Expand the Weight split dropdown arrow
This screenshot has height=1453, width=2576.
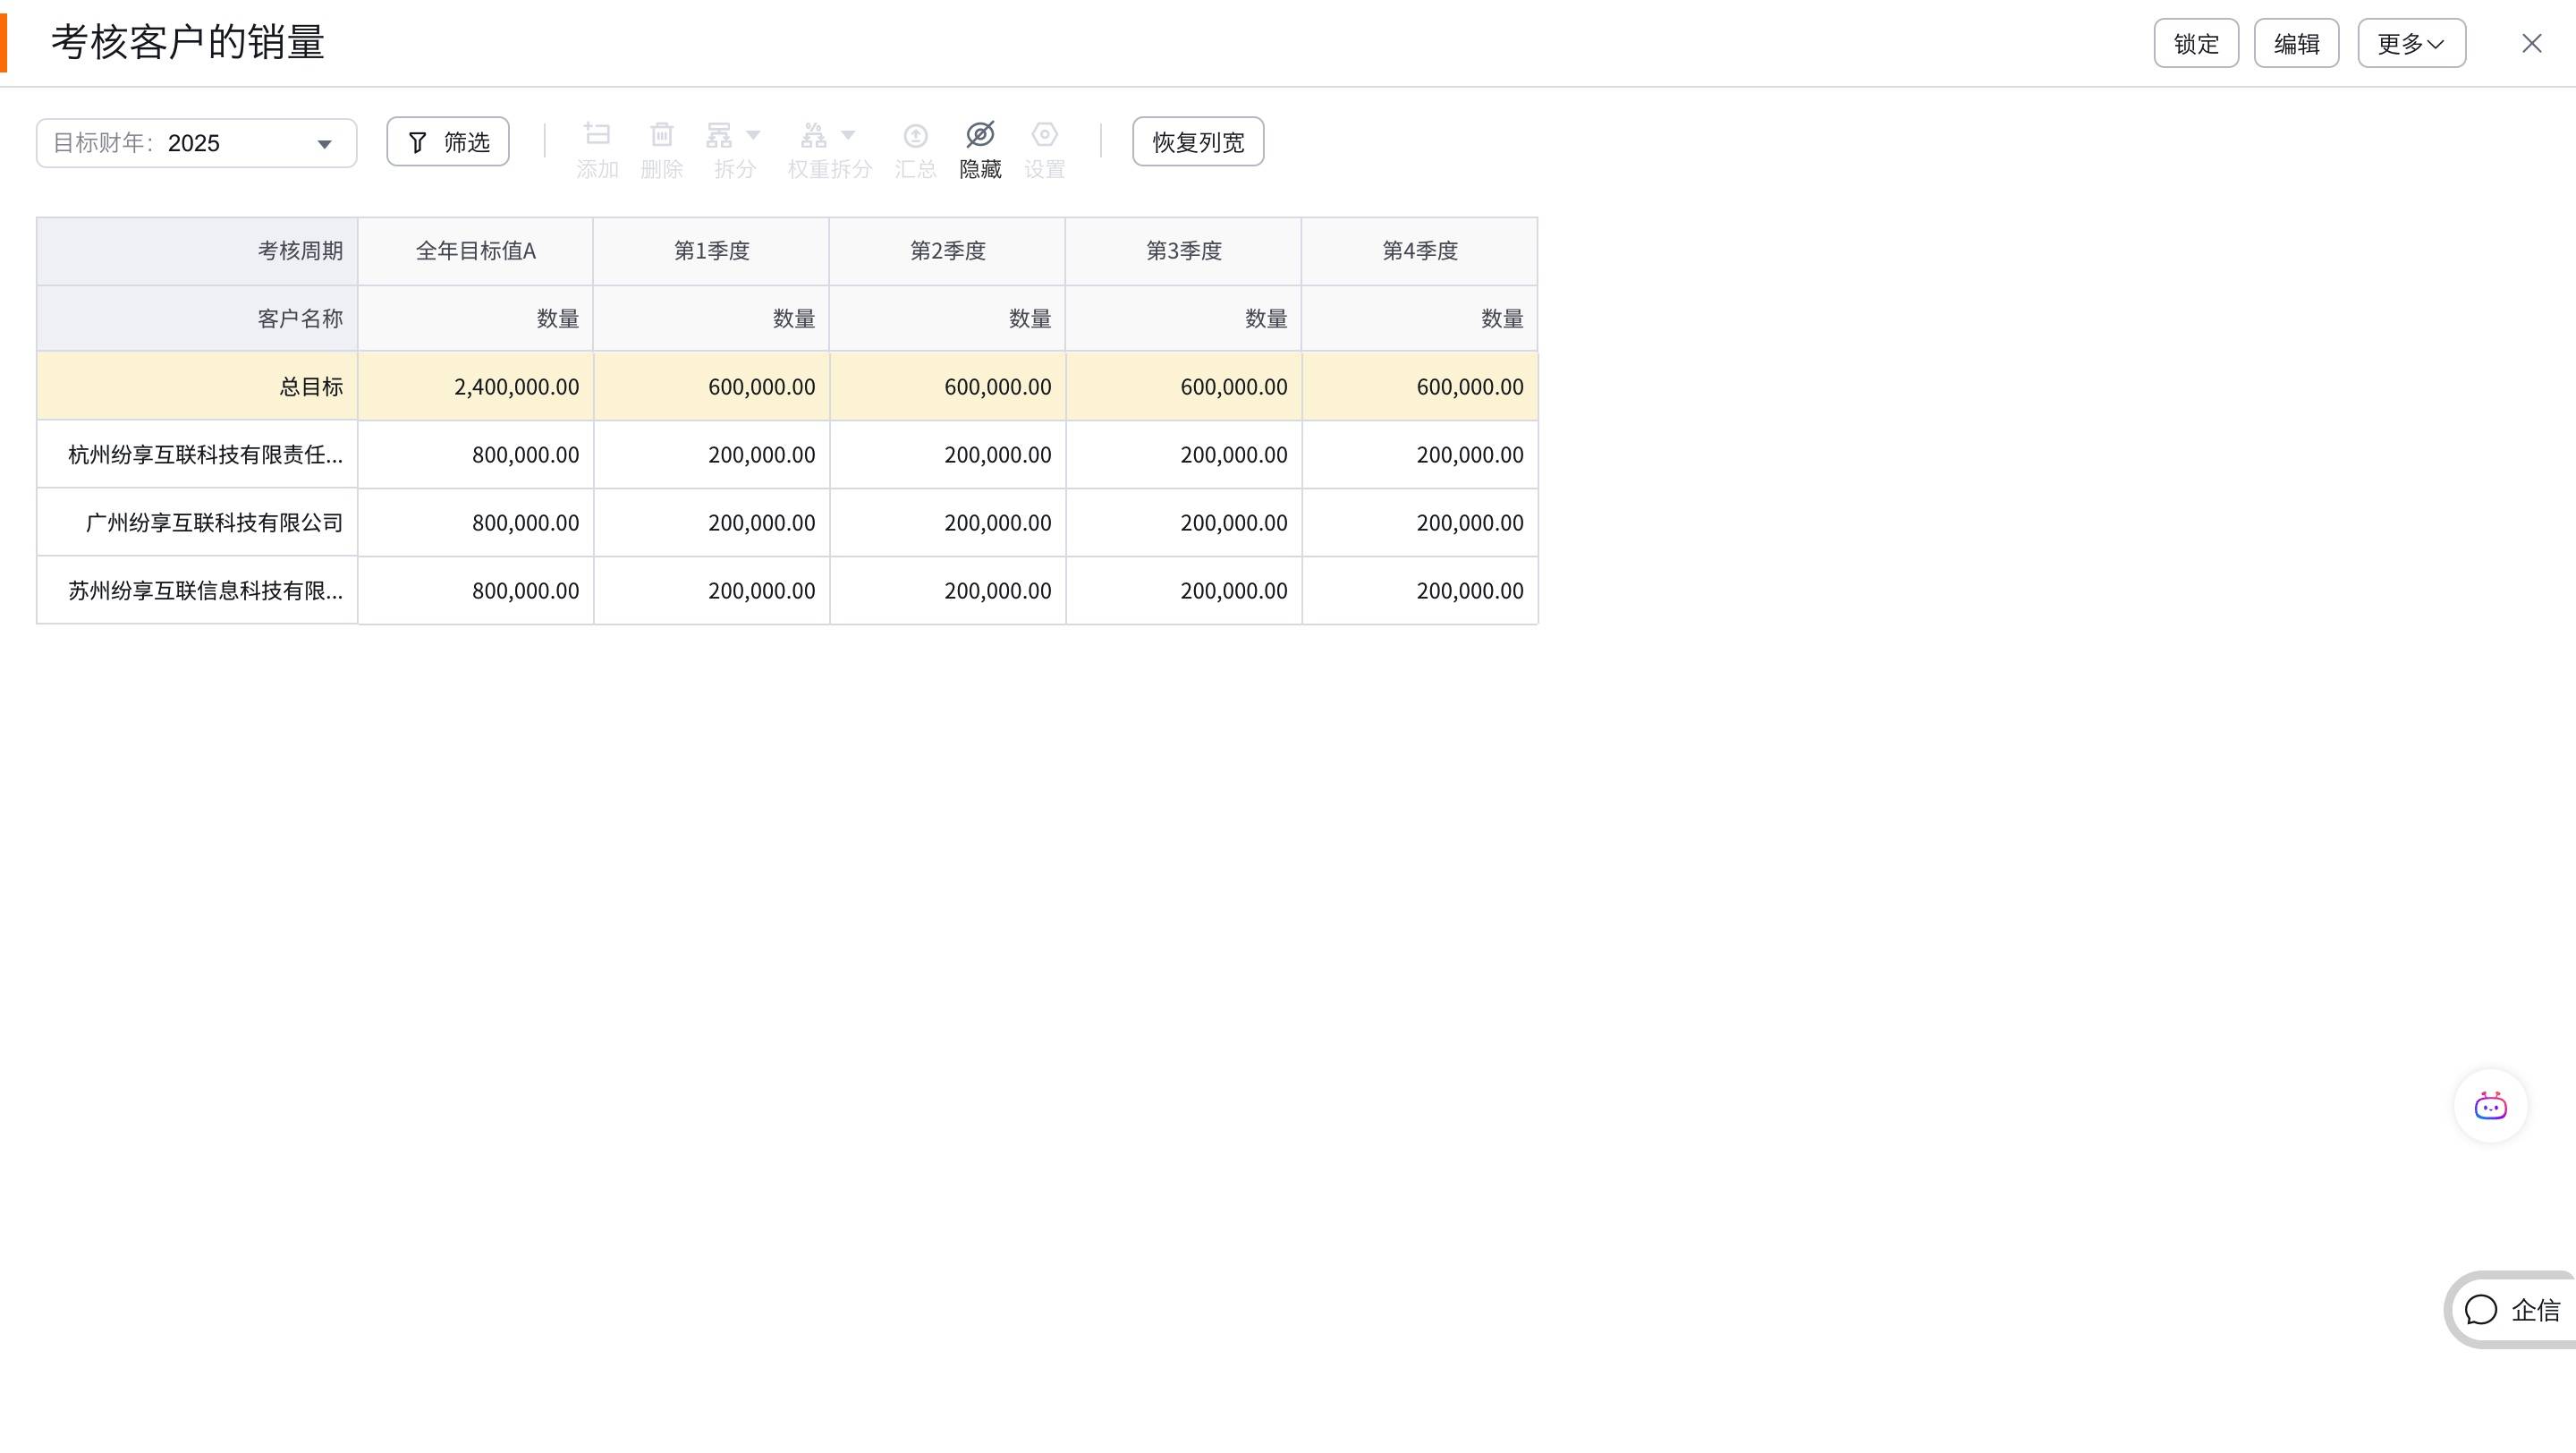(848, 134)
